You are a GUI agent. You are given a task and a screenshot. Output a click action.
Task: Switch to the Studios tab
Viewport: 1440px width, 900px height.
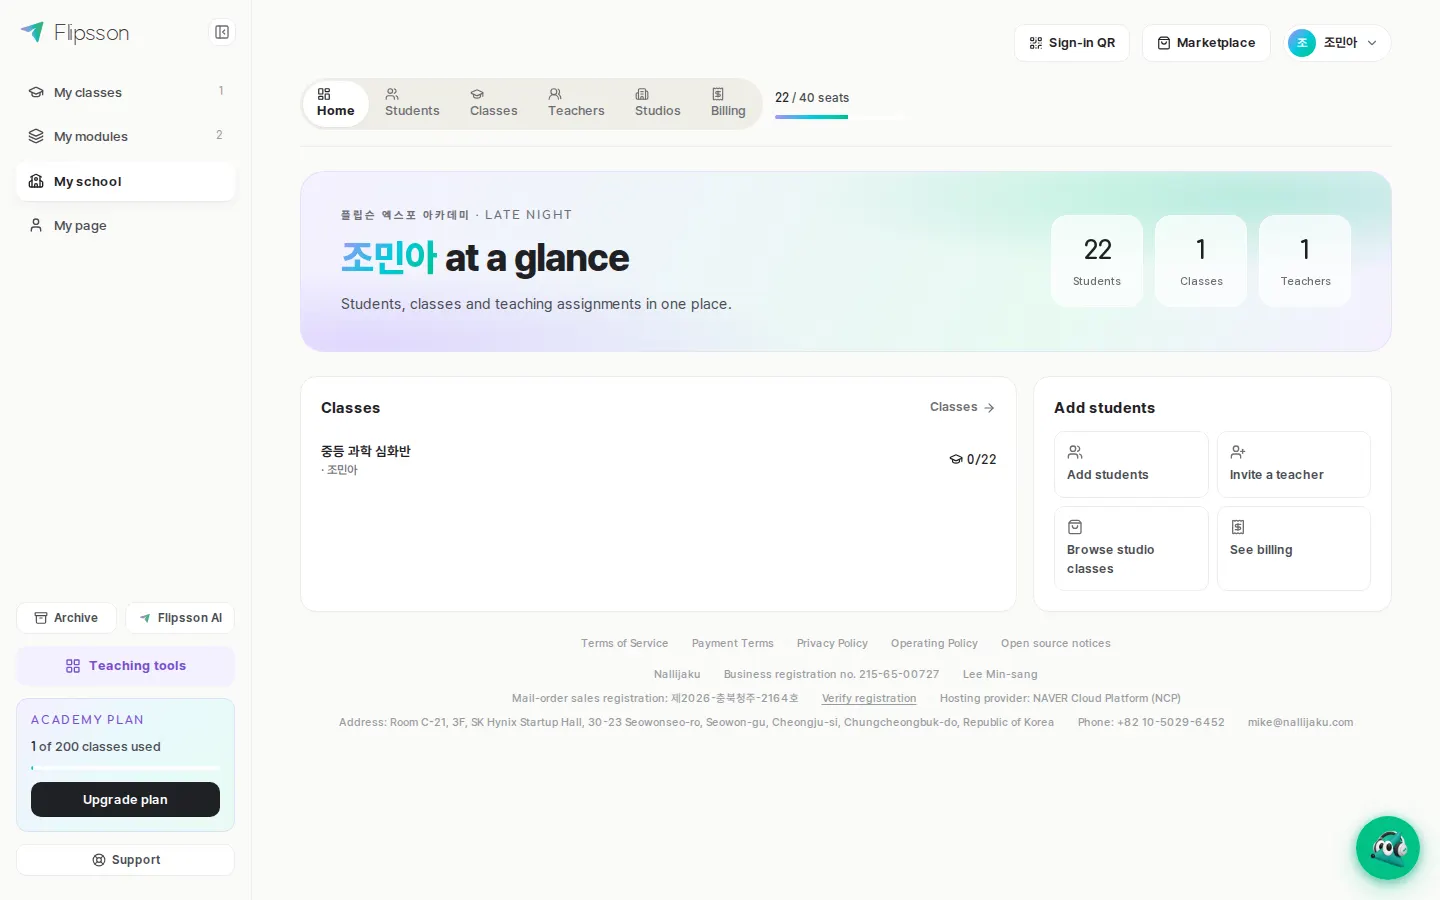tap(658, 102)
